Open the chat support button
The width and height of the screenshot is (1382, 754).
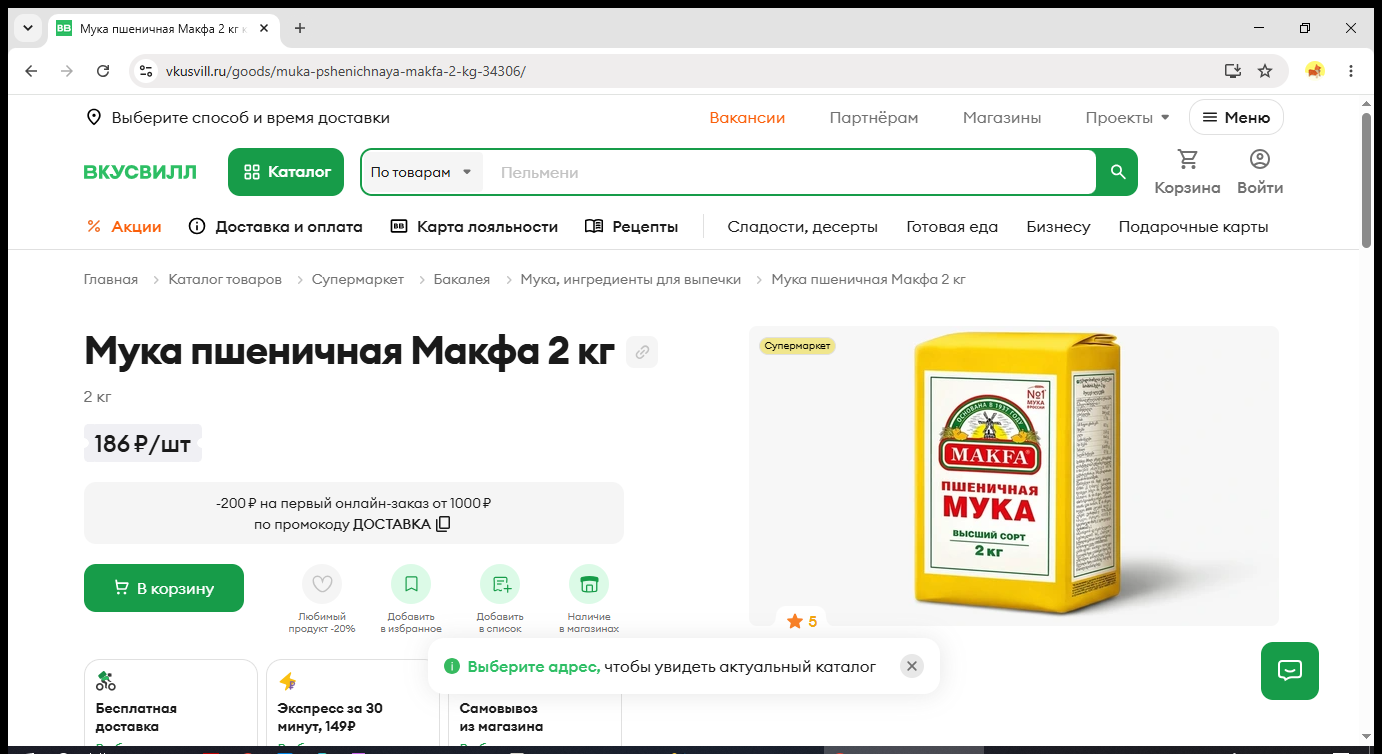pos(1290,671)
